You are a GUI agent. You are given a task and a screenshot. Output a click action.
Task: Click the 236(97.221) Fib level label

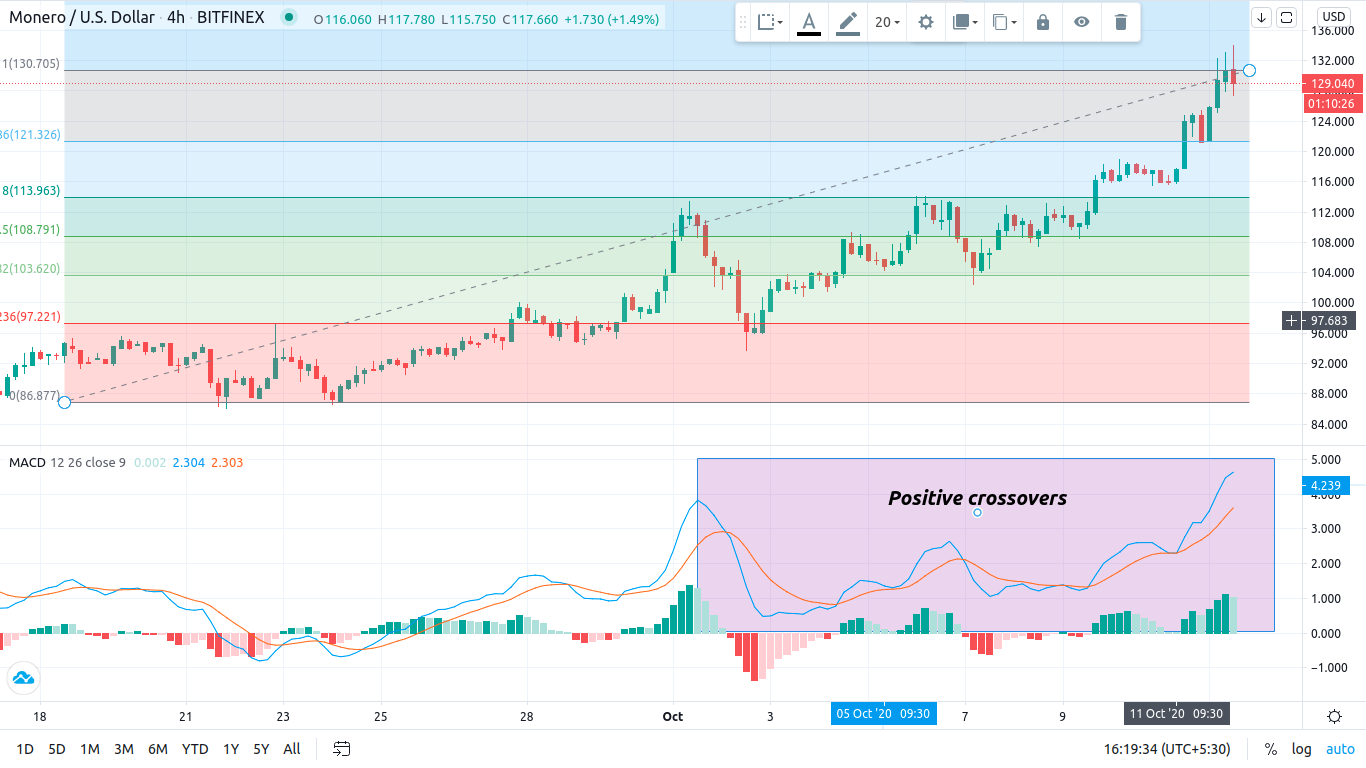tap(31, 316)
